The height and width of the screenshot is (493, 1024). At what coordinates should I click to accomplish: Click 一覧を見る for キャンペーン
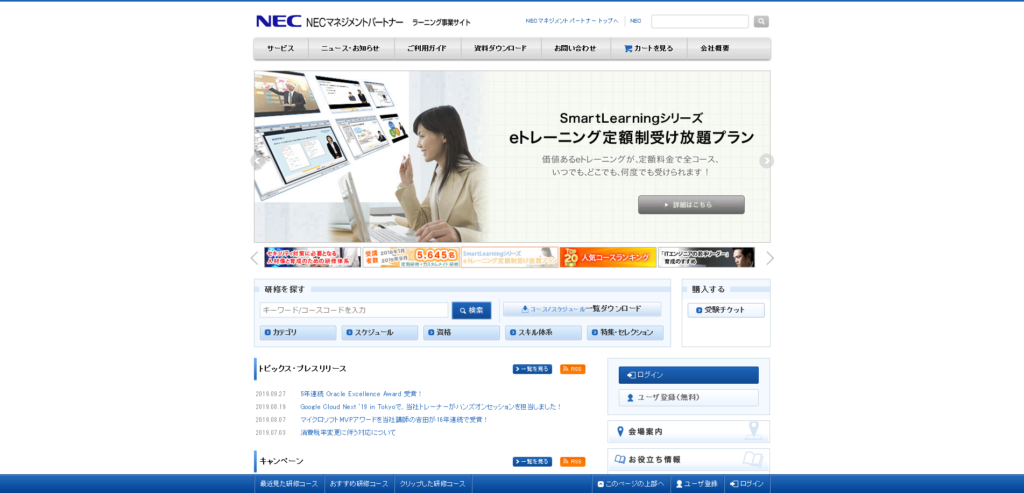[x=532, y=462]
